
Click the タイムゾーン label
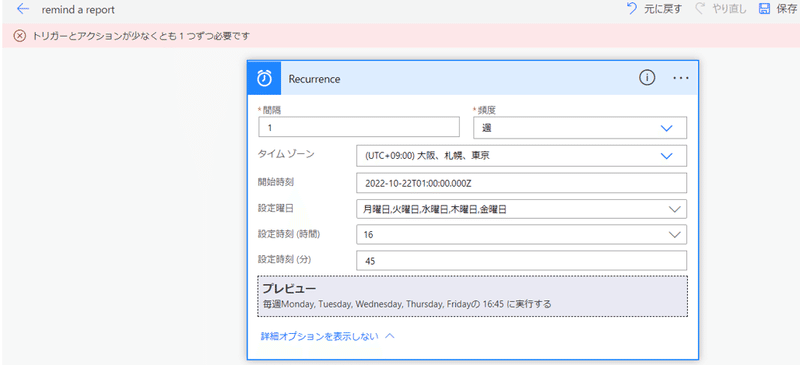coord(286,155)
